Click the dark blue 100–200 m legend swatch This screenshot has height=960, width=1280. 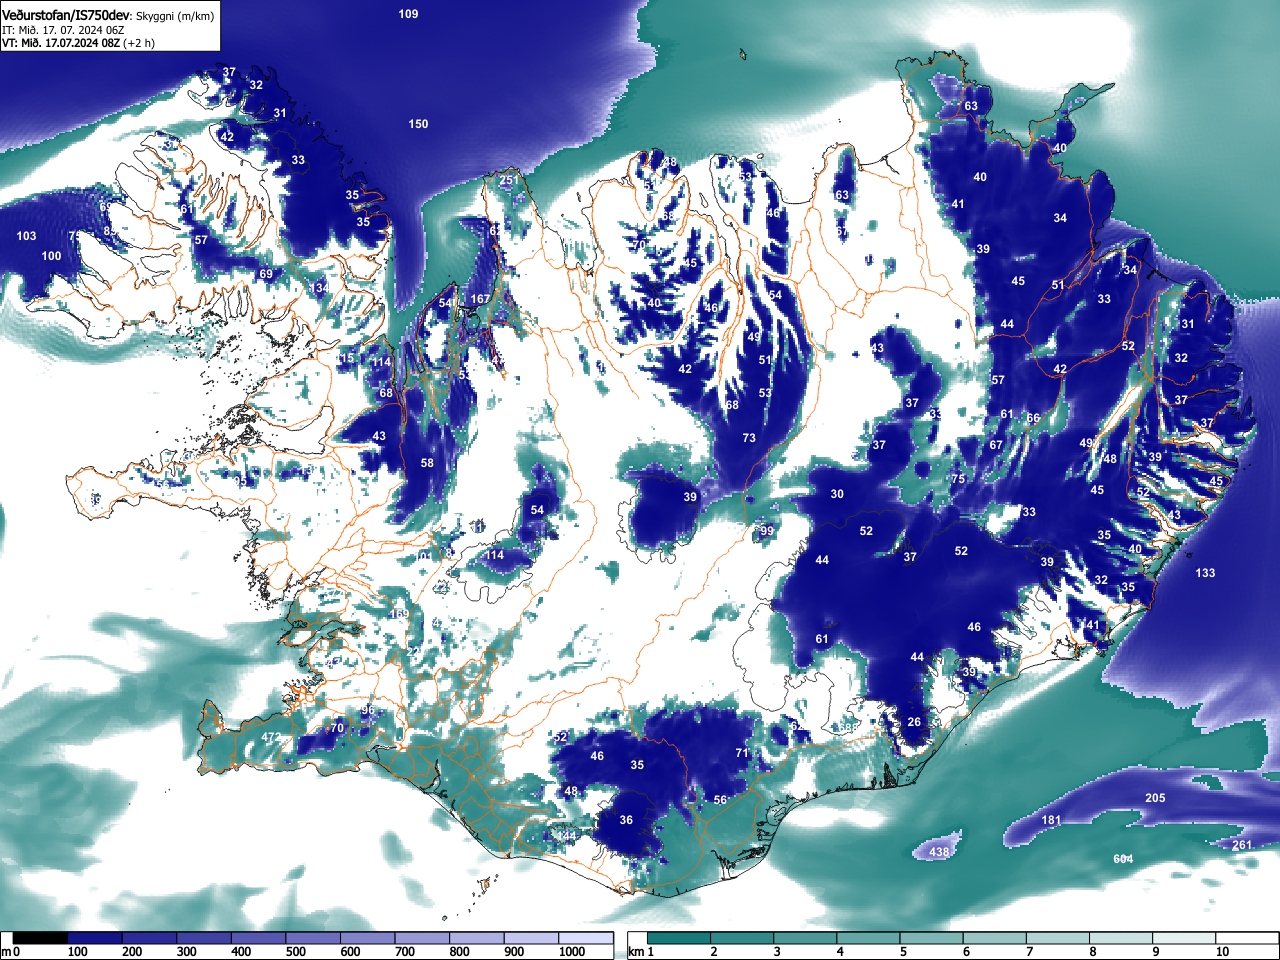95,939
